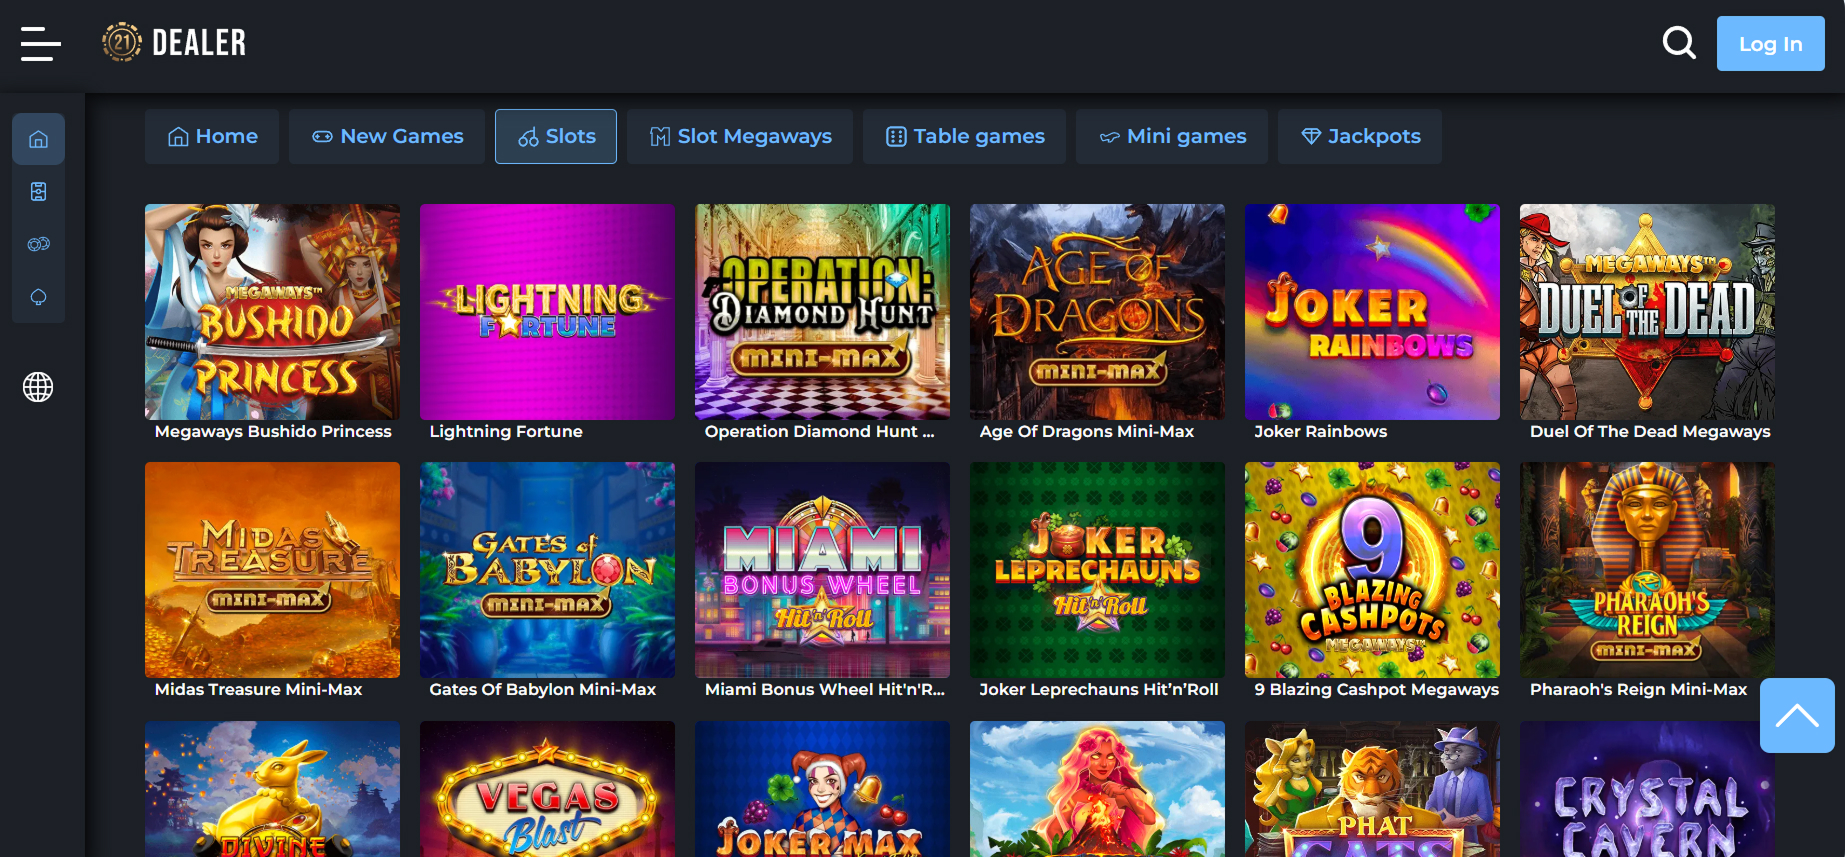
Task: Switch to the Home category tab
Action: [x=212, y=137]
